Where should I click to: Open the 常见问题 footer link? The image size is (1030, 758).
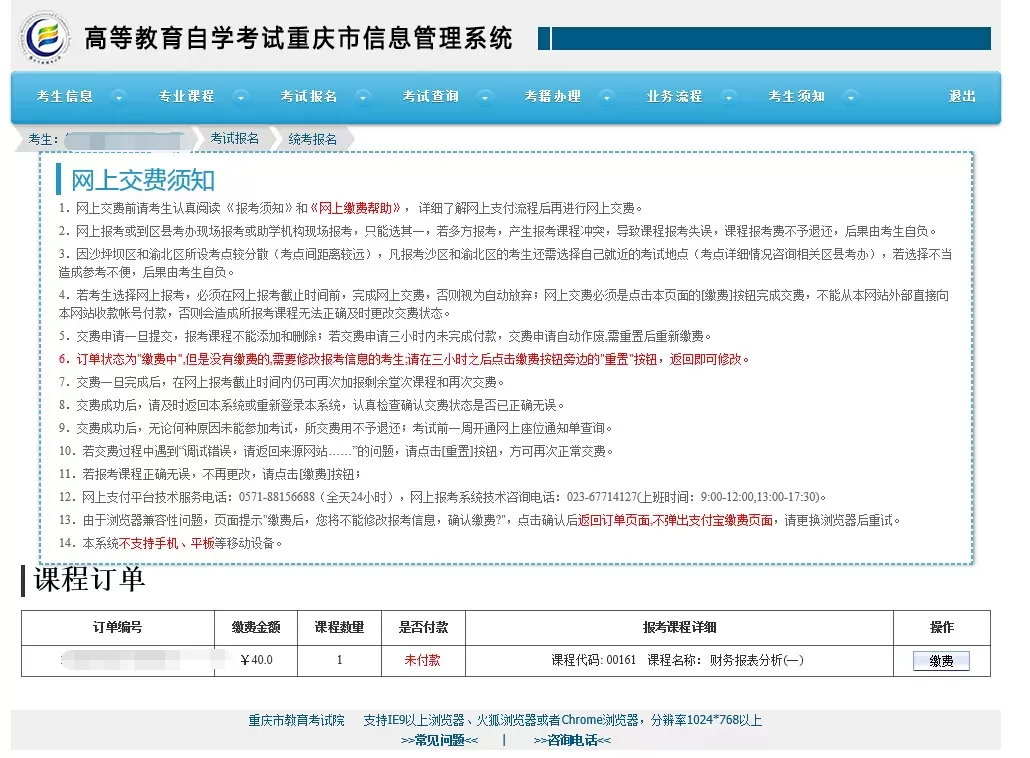click(439, 741)
